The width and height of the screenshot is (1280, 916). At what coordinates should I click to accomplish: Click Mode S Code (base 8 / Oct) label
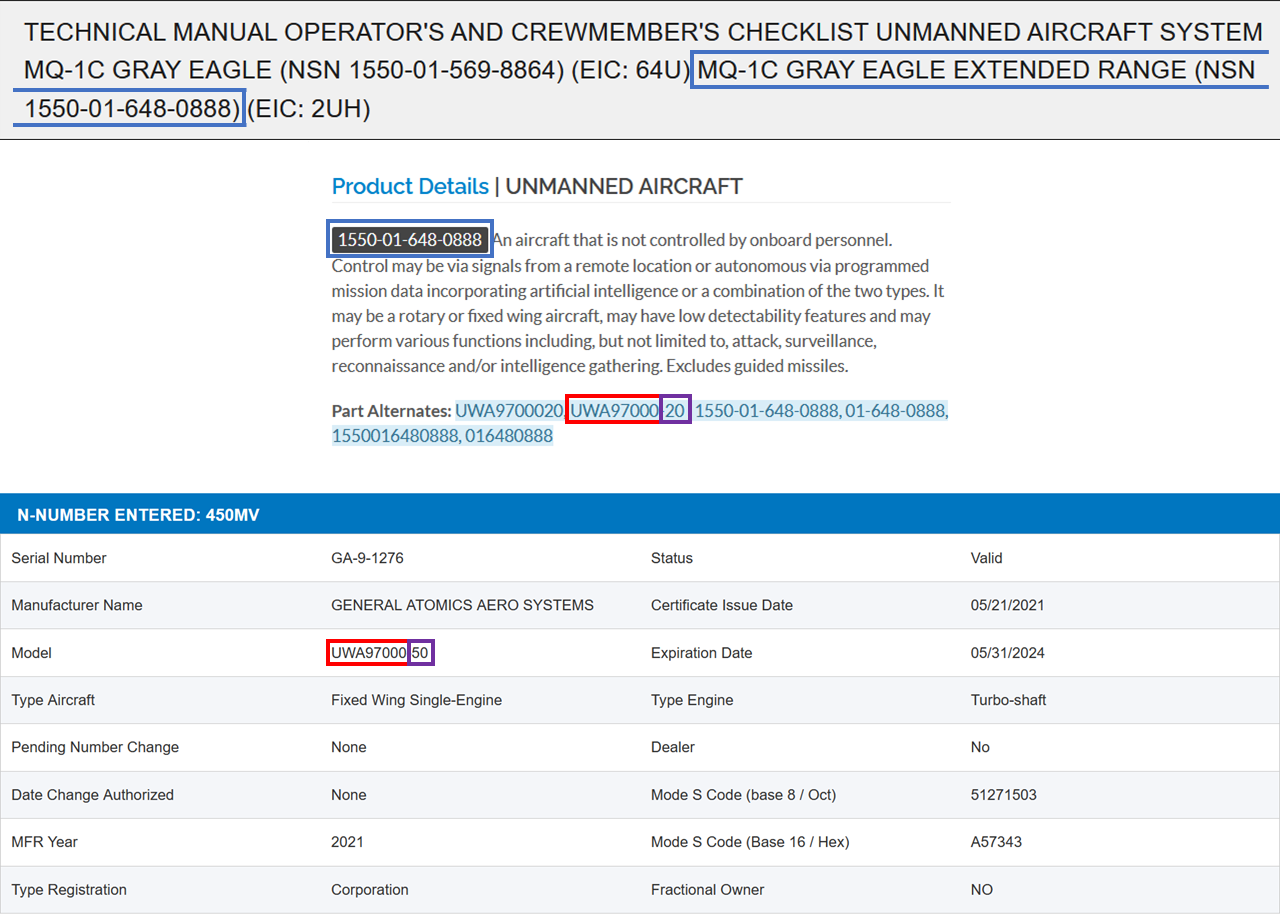tap(743, 795)
